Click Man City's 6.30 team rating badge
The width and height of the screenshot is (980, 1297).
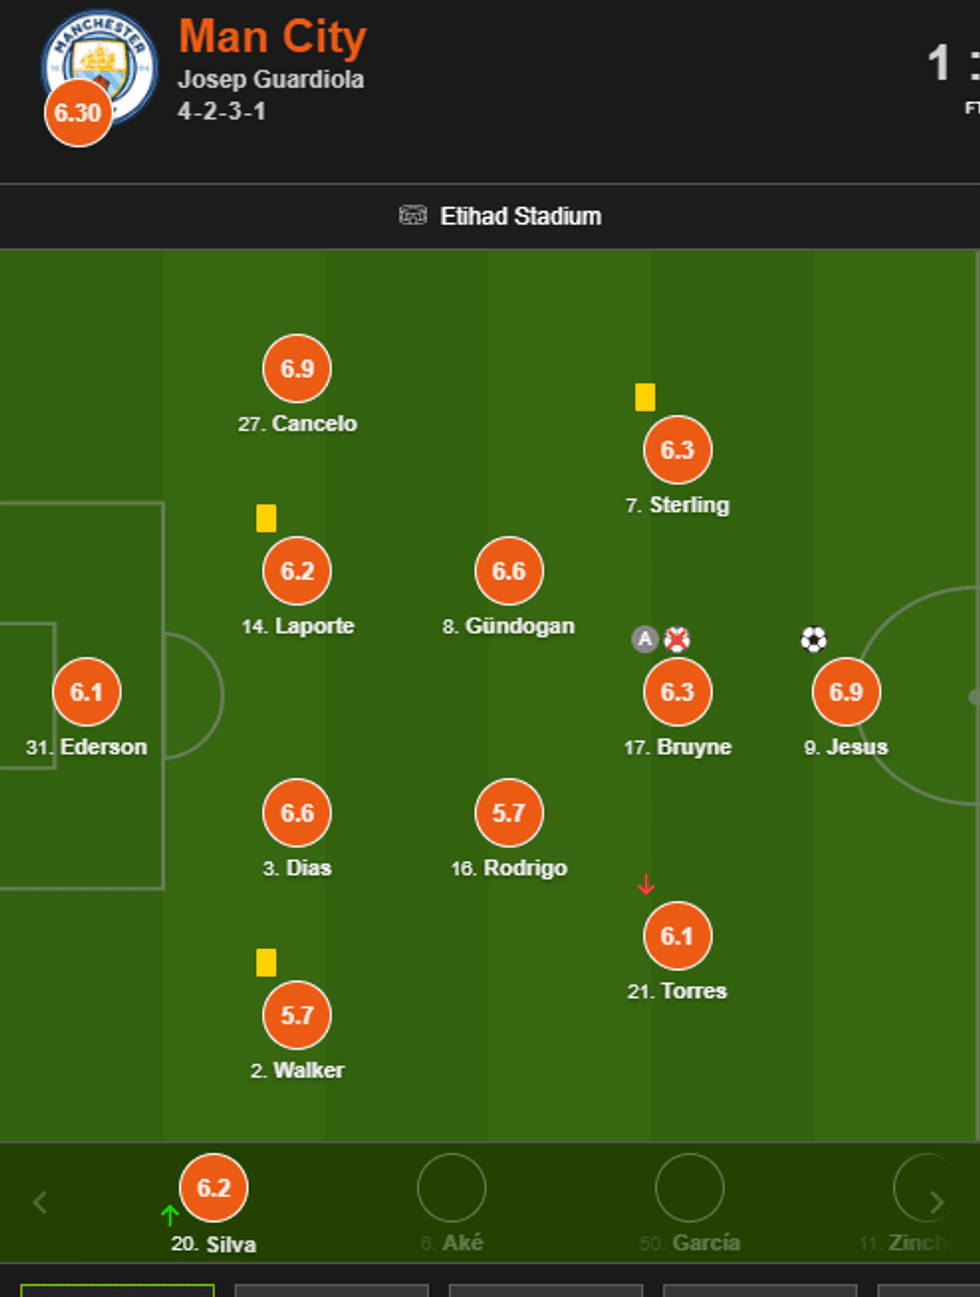[78, 113]
